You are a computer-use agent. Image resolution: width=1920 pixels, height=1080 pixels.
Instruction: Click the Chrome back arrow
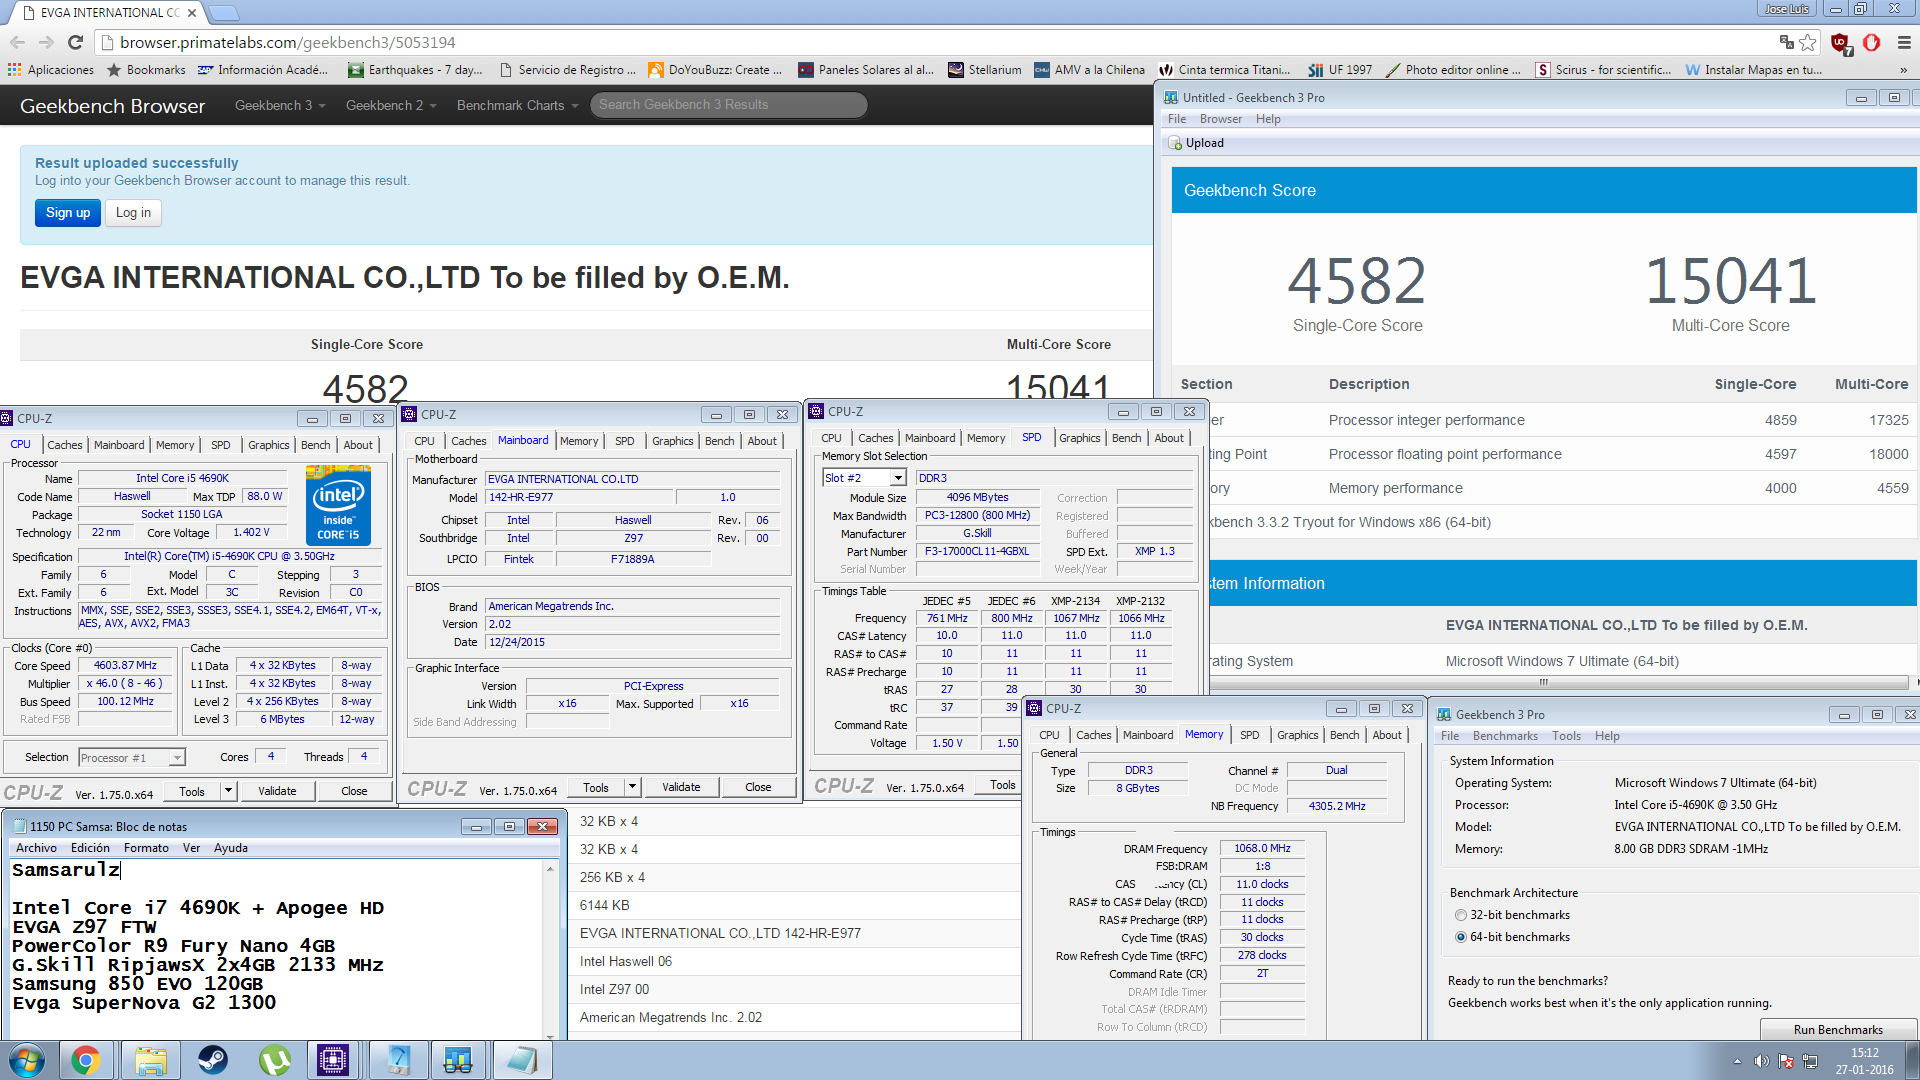pyautogui.click(x=17, y=42)
